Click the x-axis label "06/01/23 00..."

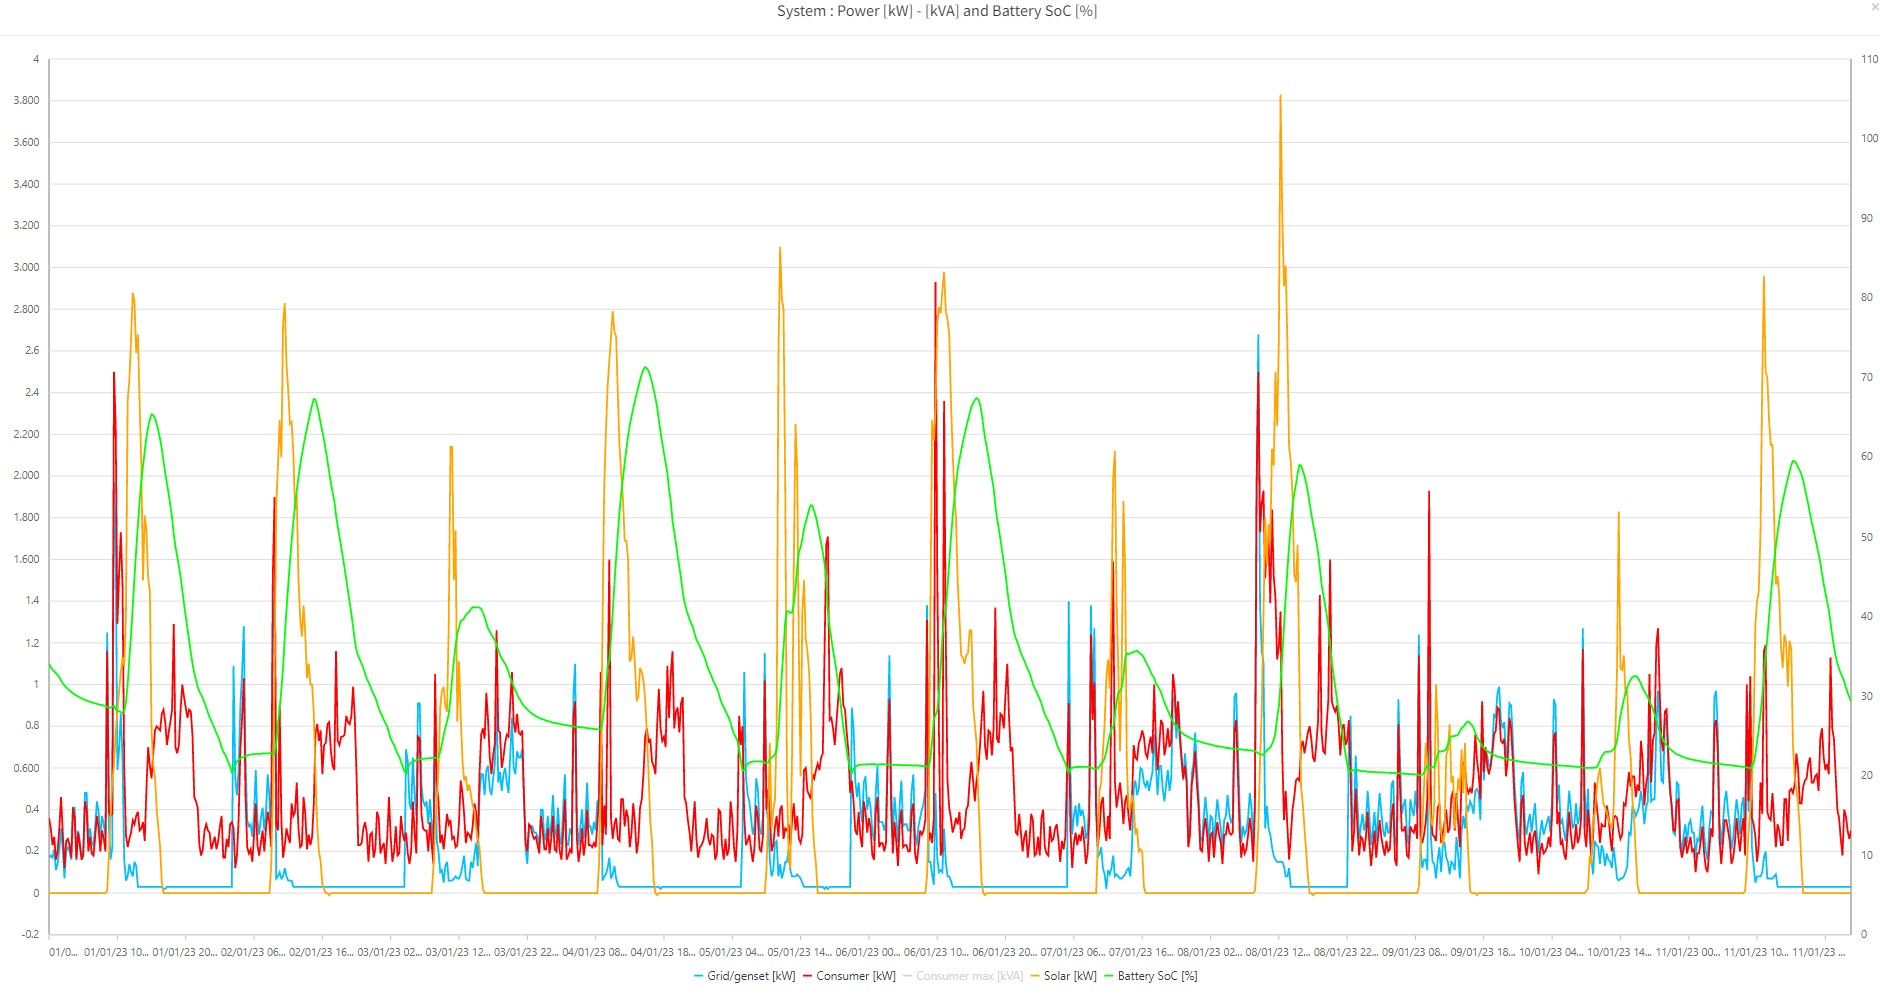tap(868, 952)
